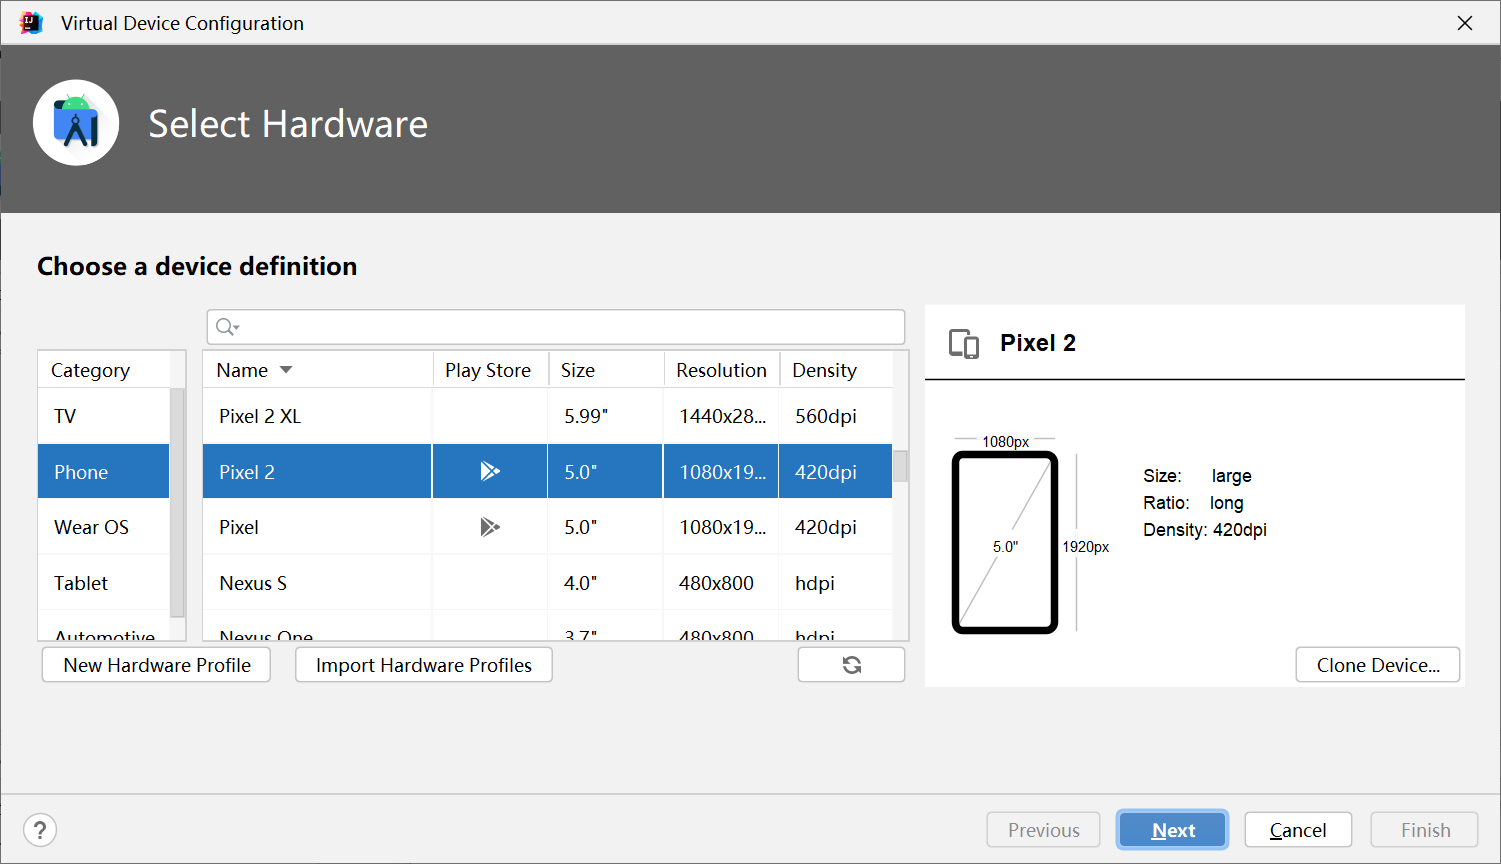
Task: Click the Density column header
Action: [x=835, y=370]
